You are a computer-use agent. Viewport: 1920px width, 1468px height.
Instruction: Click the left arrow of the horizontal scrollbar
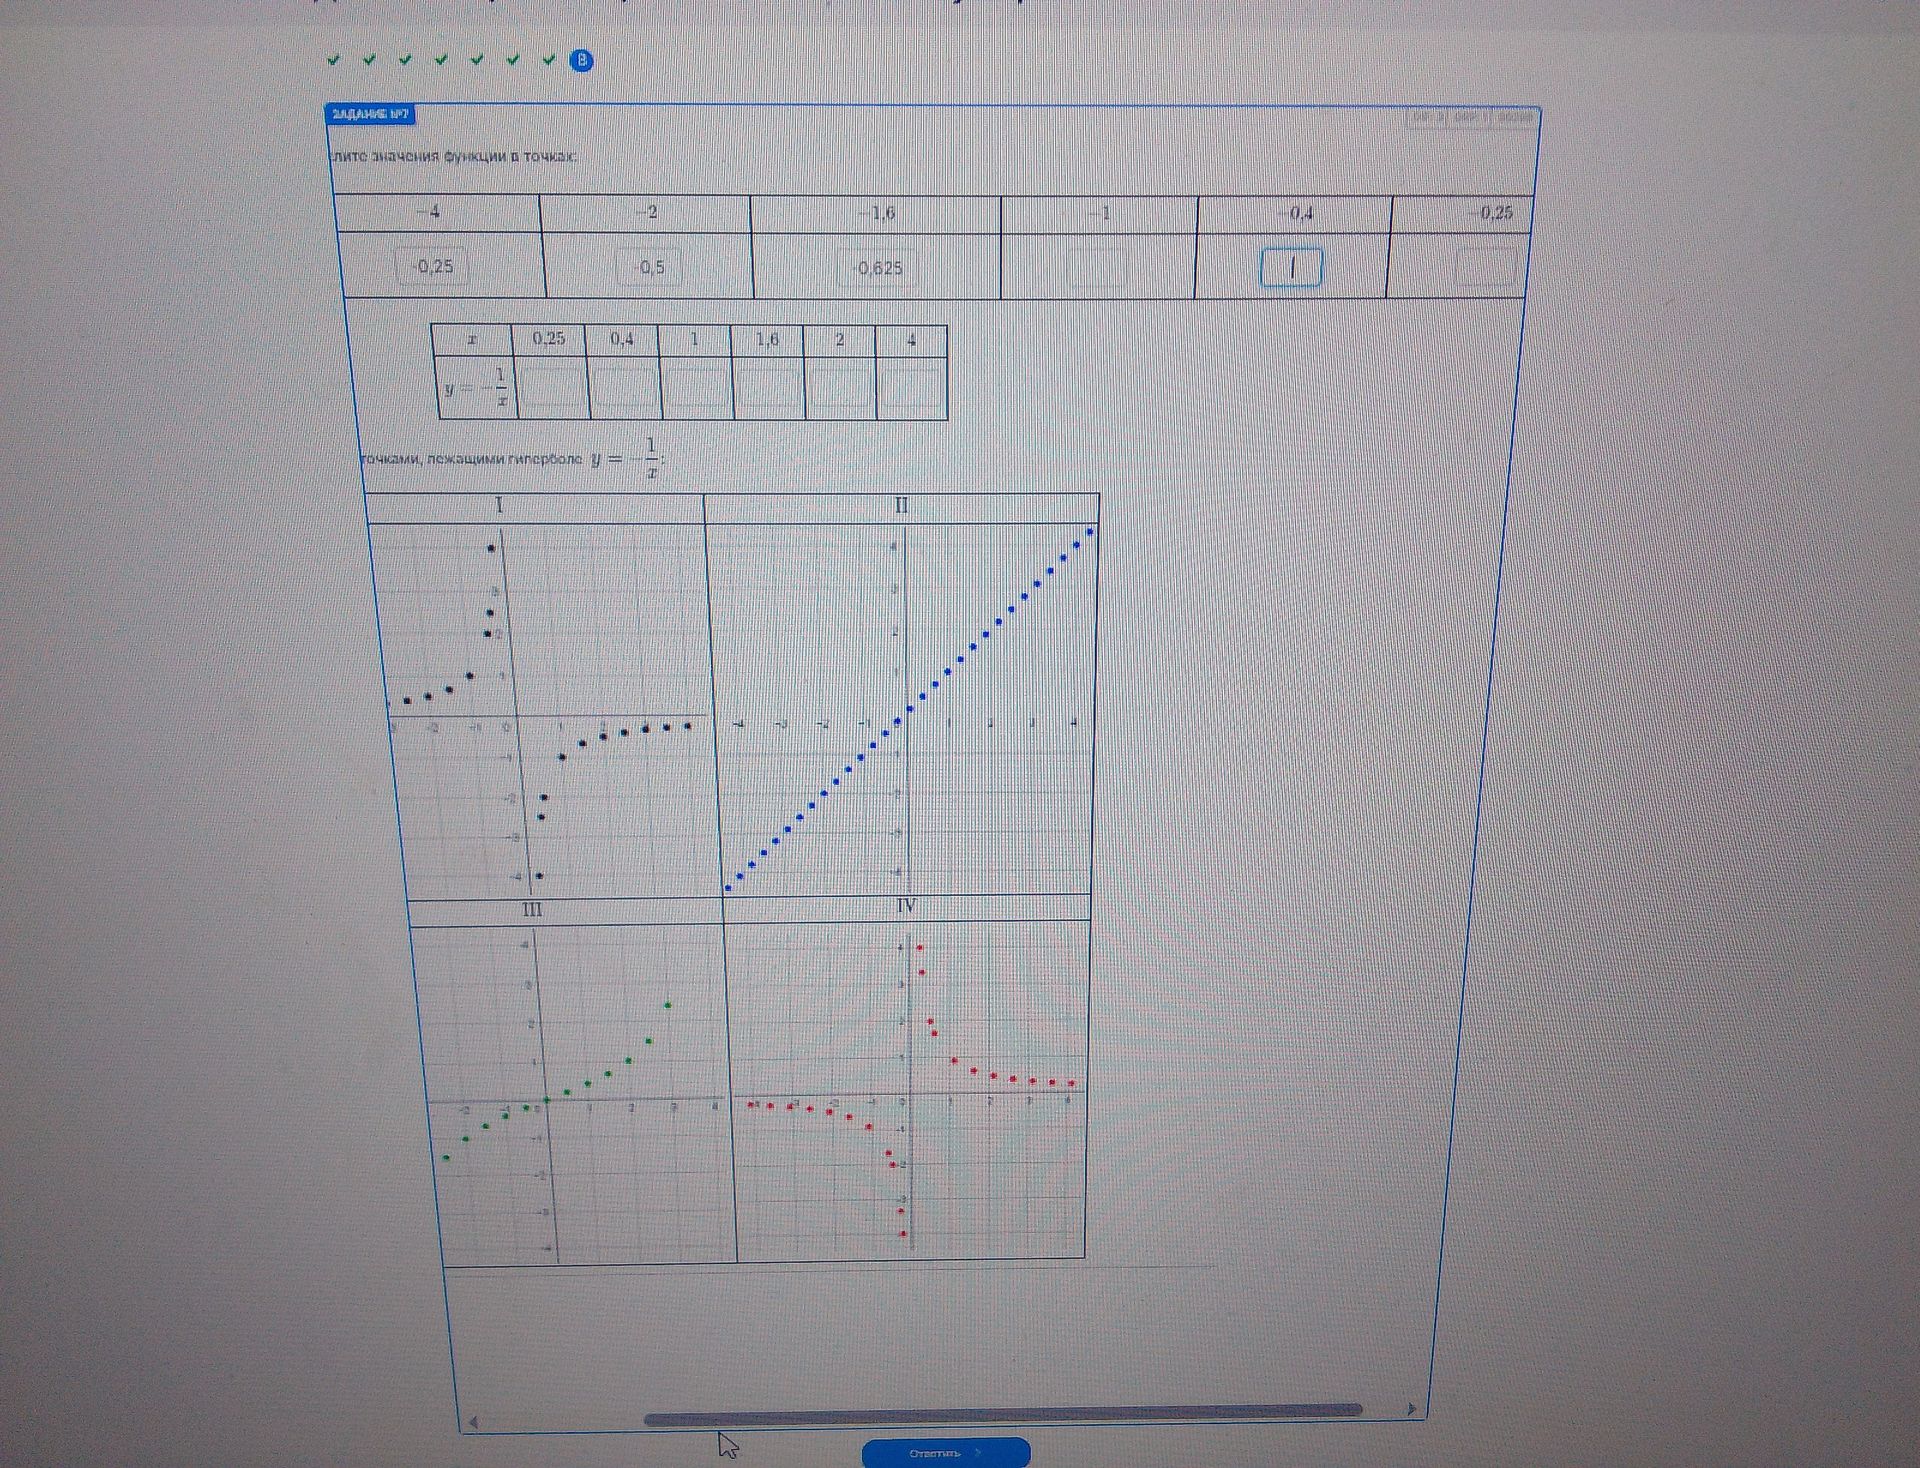click(x=474, y=1421)
